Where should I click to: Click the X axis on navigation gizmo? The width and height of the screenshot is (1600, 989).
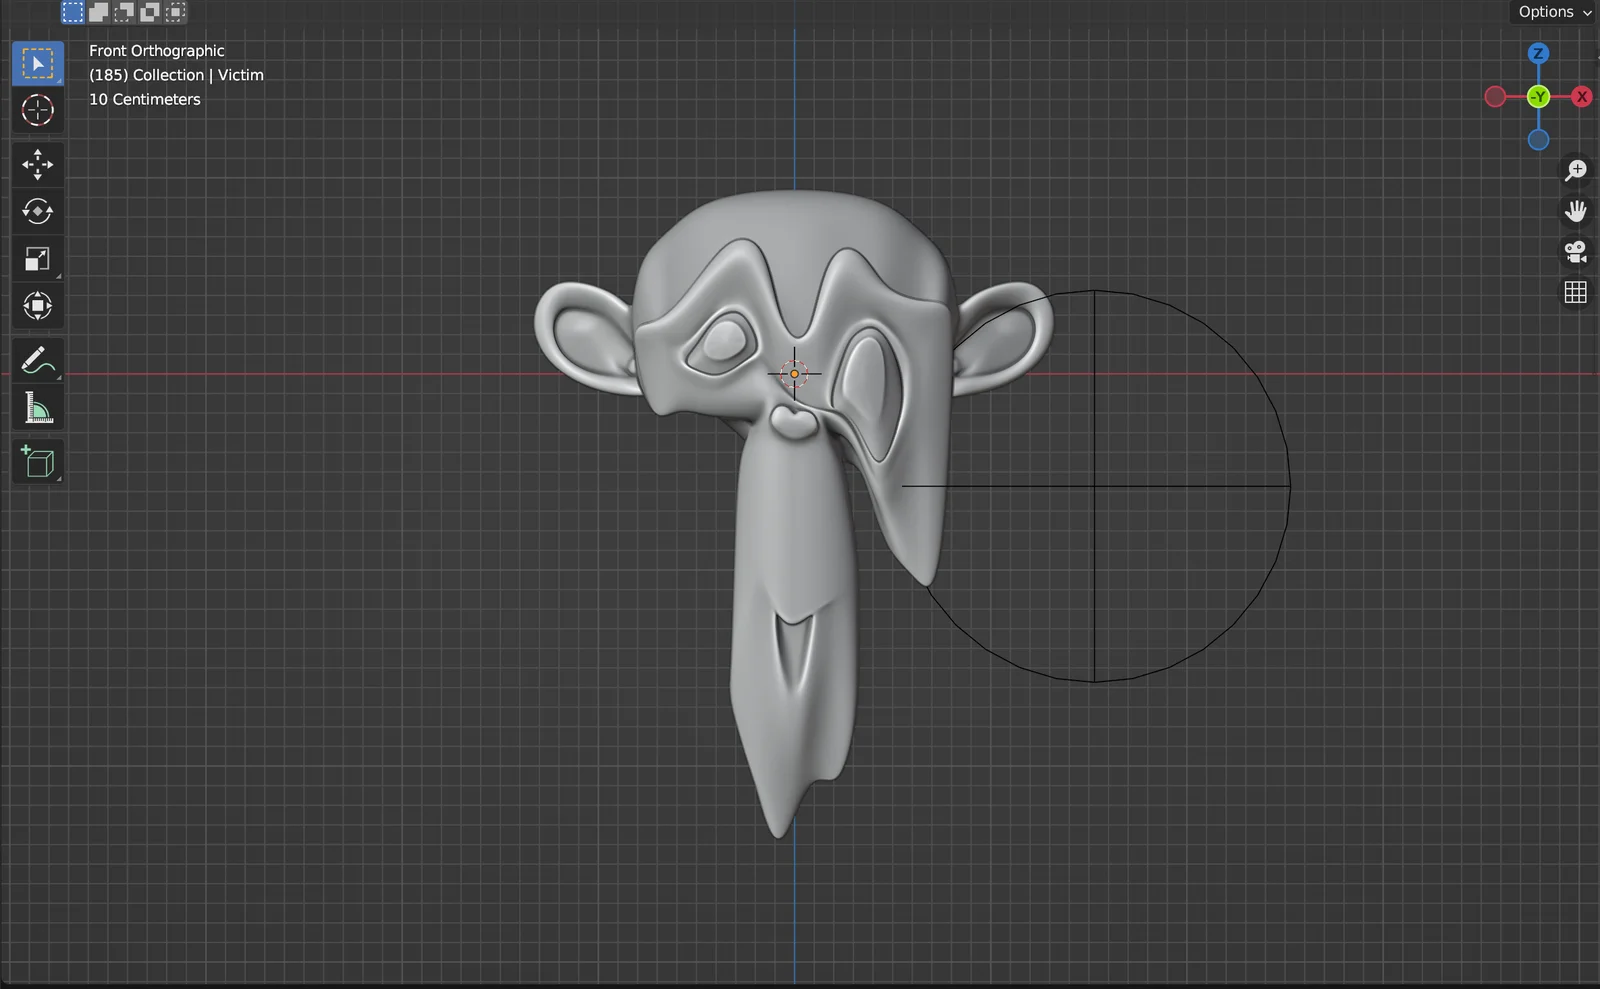(1581, 97)
